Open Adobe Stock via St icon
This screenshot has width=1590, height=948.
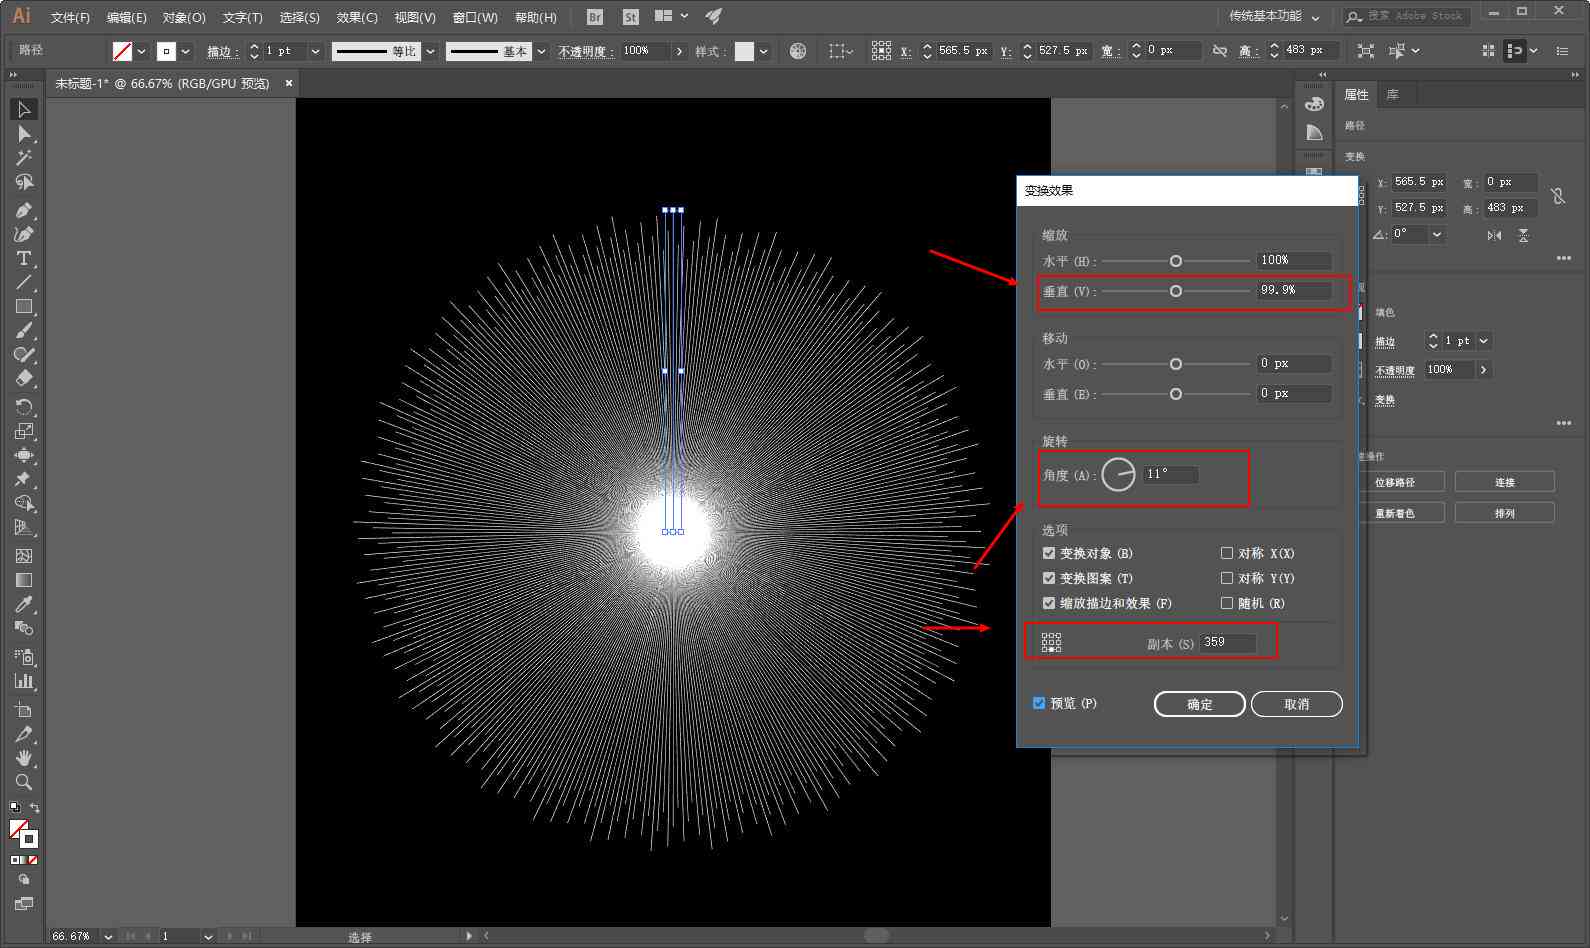pos(630,17)
